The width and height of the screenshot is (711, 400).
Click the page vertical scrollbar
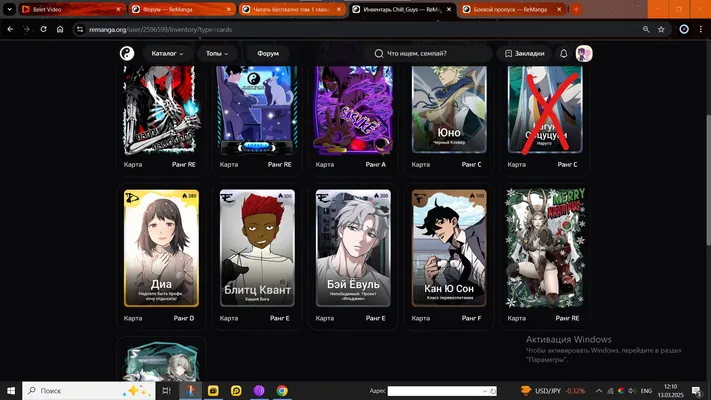pos(708,180)
